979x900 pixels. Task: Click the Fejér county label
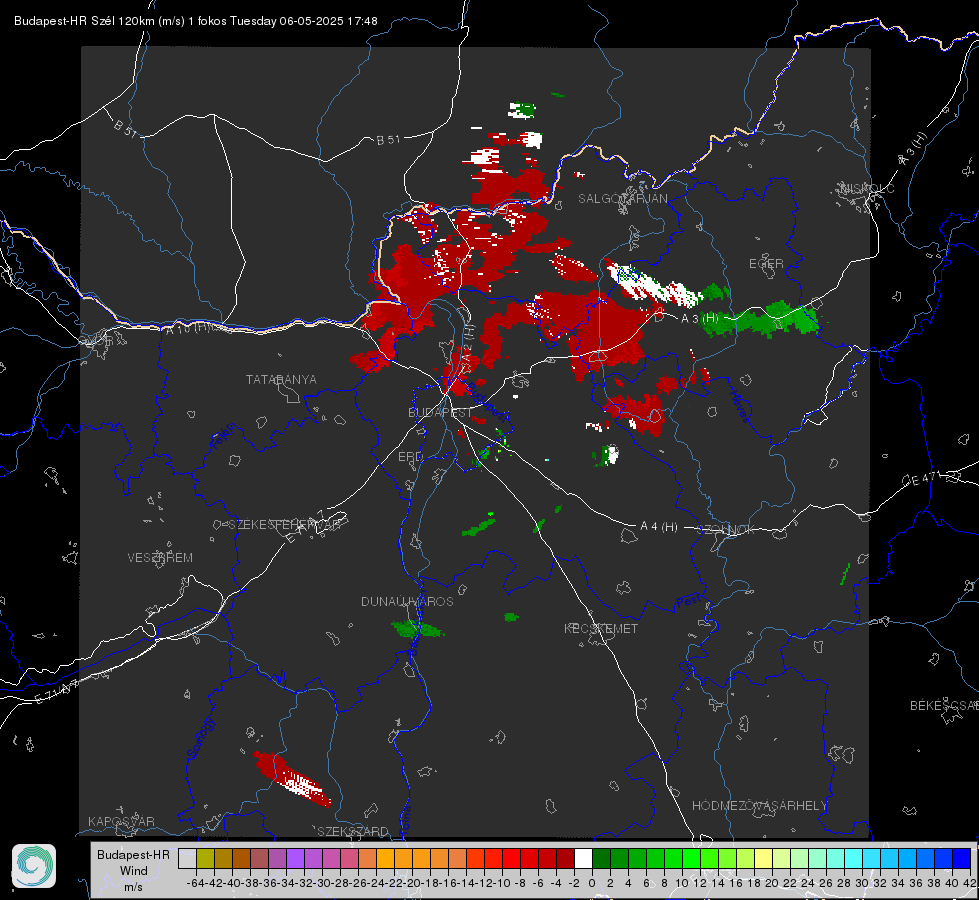click(224, 437)
